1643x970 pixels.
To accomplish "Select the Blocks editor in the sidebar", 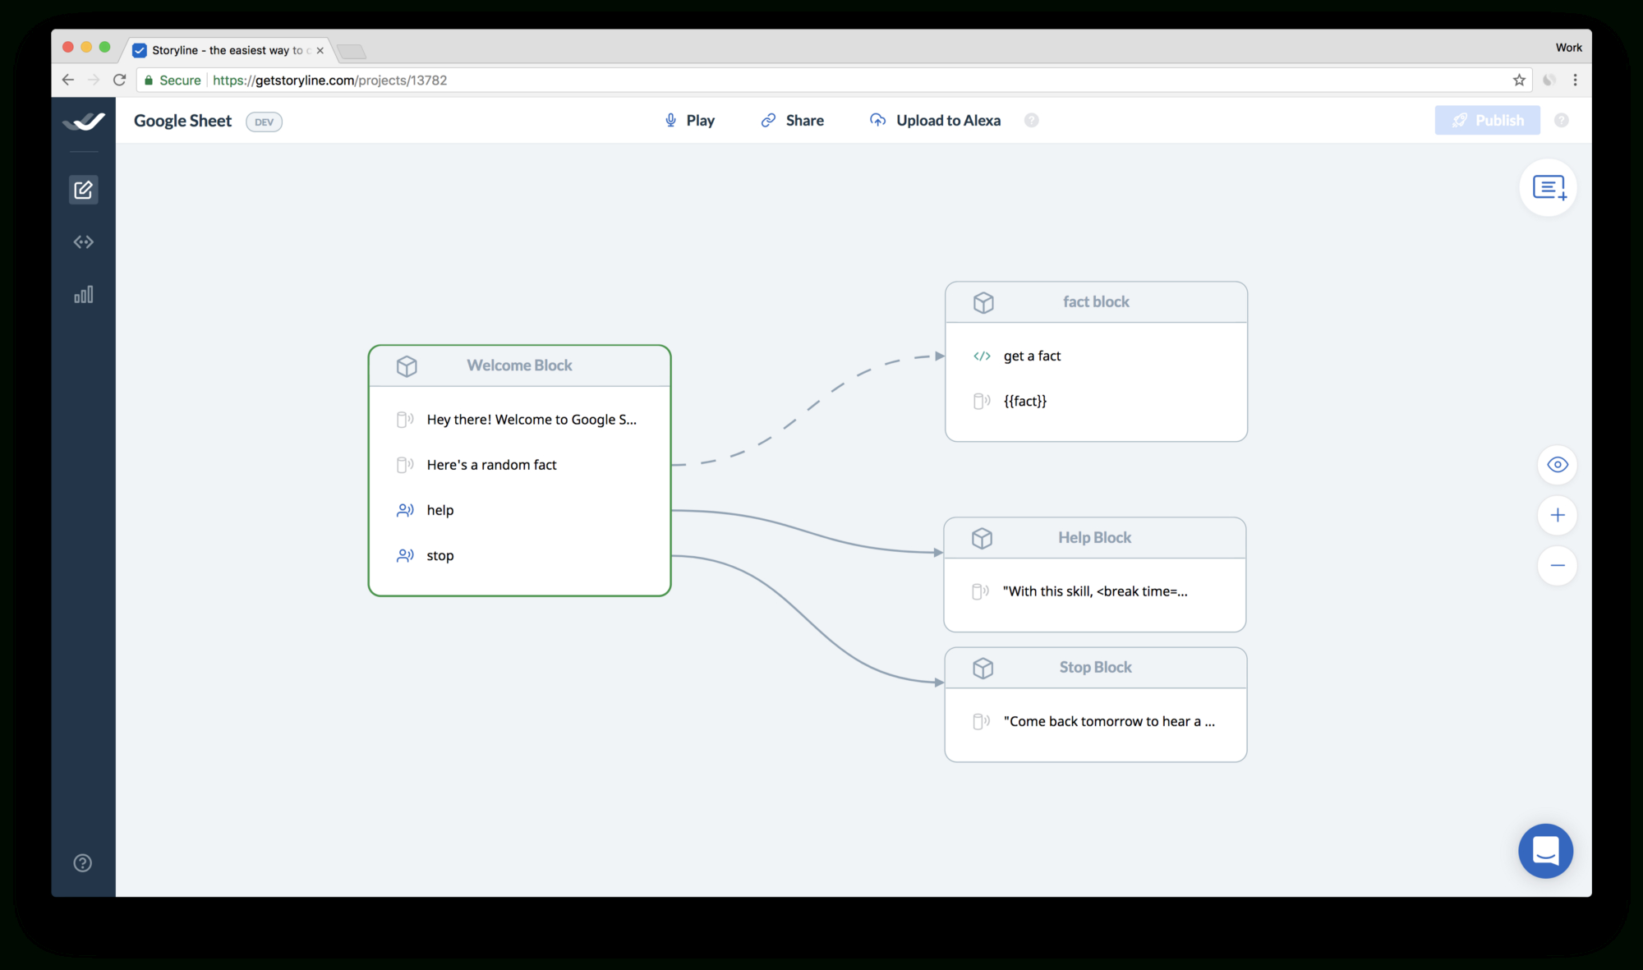I will [x=84, y=189].
